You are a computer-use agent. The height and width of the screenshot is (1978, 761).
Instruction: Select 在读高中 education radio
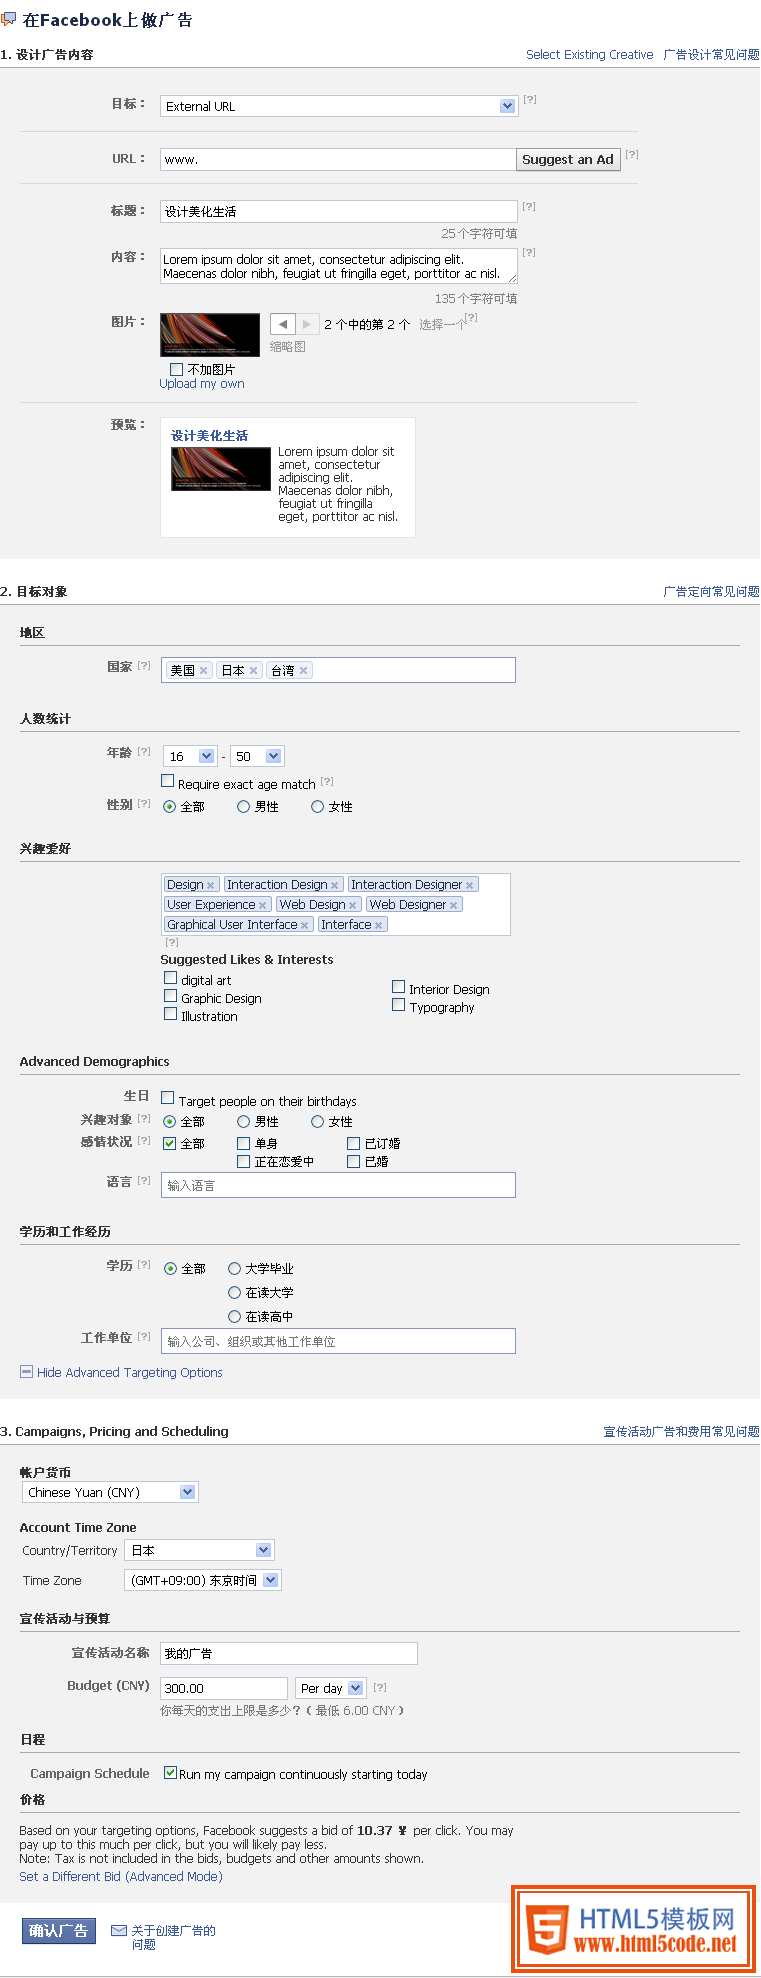(234, 1316)
